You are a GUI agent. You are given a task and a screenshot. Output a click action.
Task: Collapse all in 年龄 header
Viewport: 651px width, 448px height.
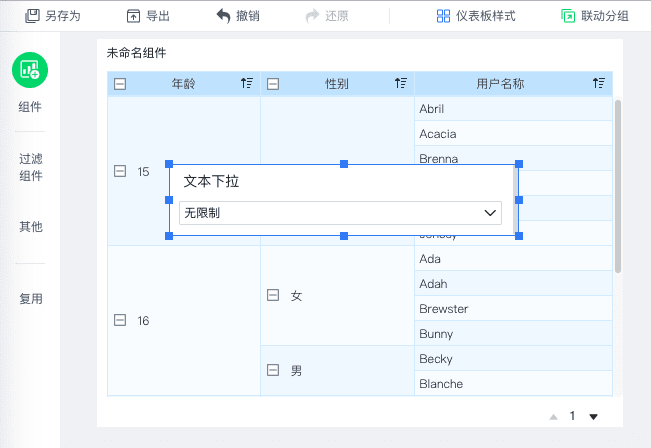120,84
